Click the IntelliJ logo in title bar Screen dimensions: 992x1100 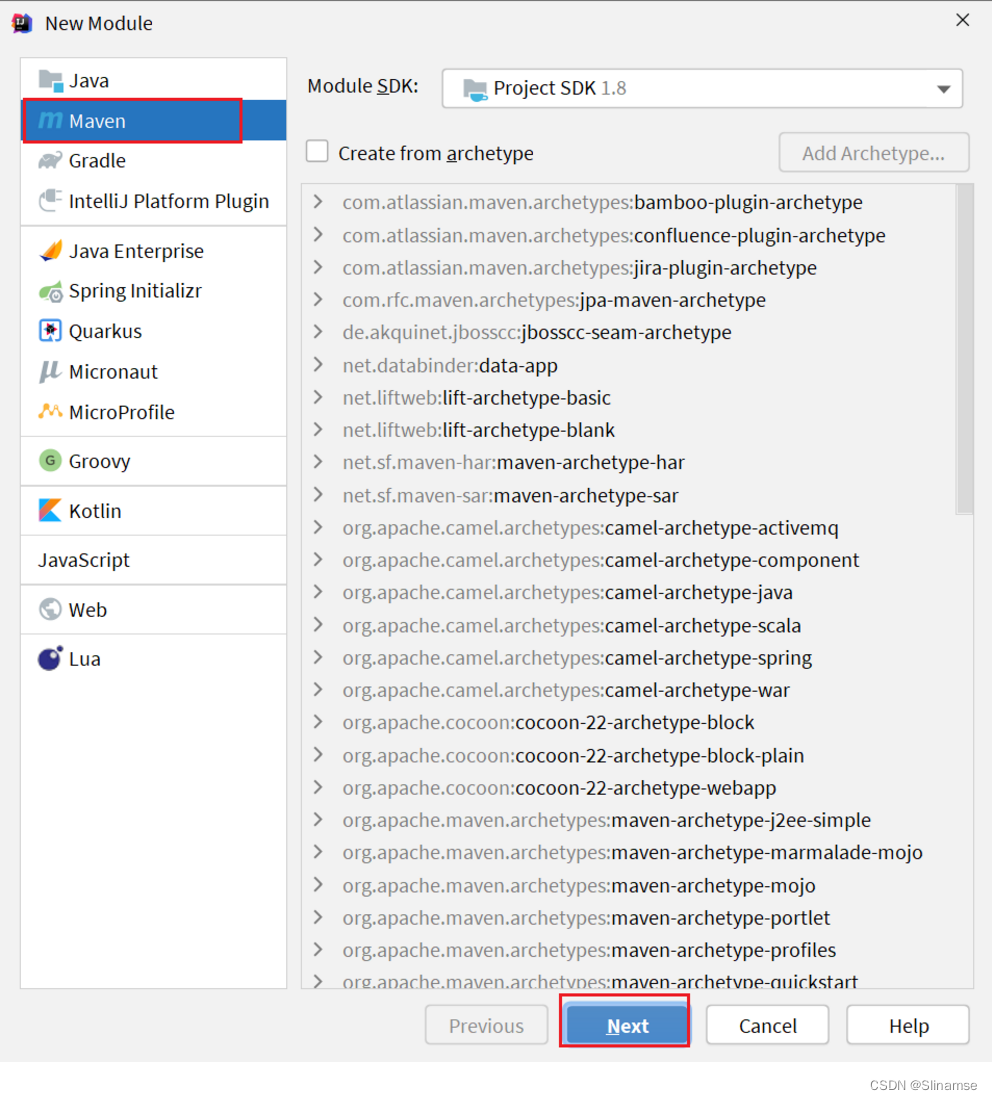[22, 23]
